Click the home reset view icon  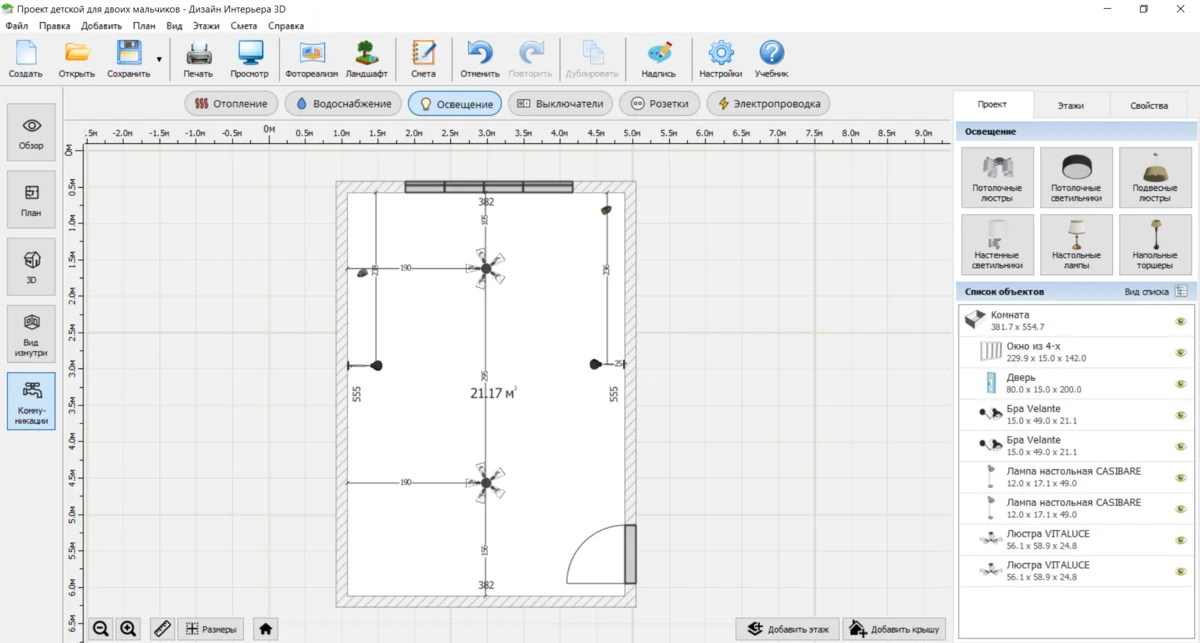(265, 629)
